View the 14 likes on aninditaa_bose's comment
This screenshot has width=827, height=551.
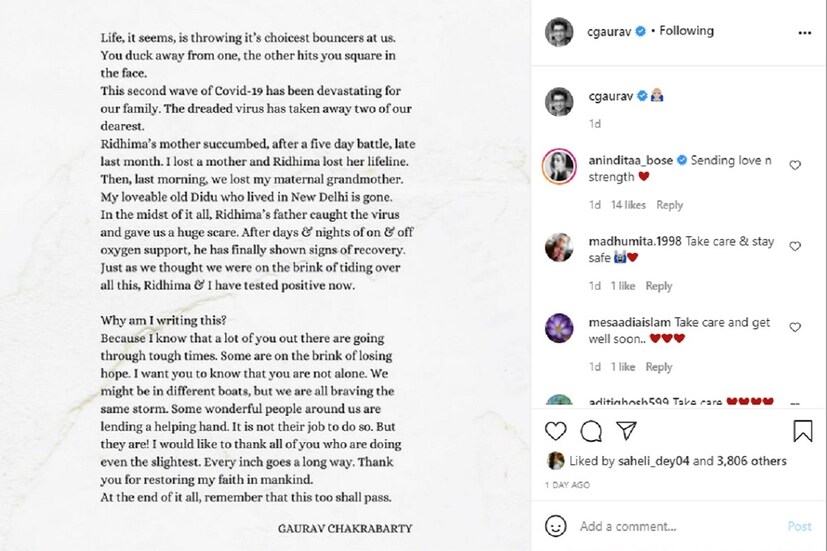coord(629,205)
